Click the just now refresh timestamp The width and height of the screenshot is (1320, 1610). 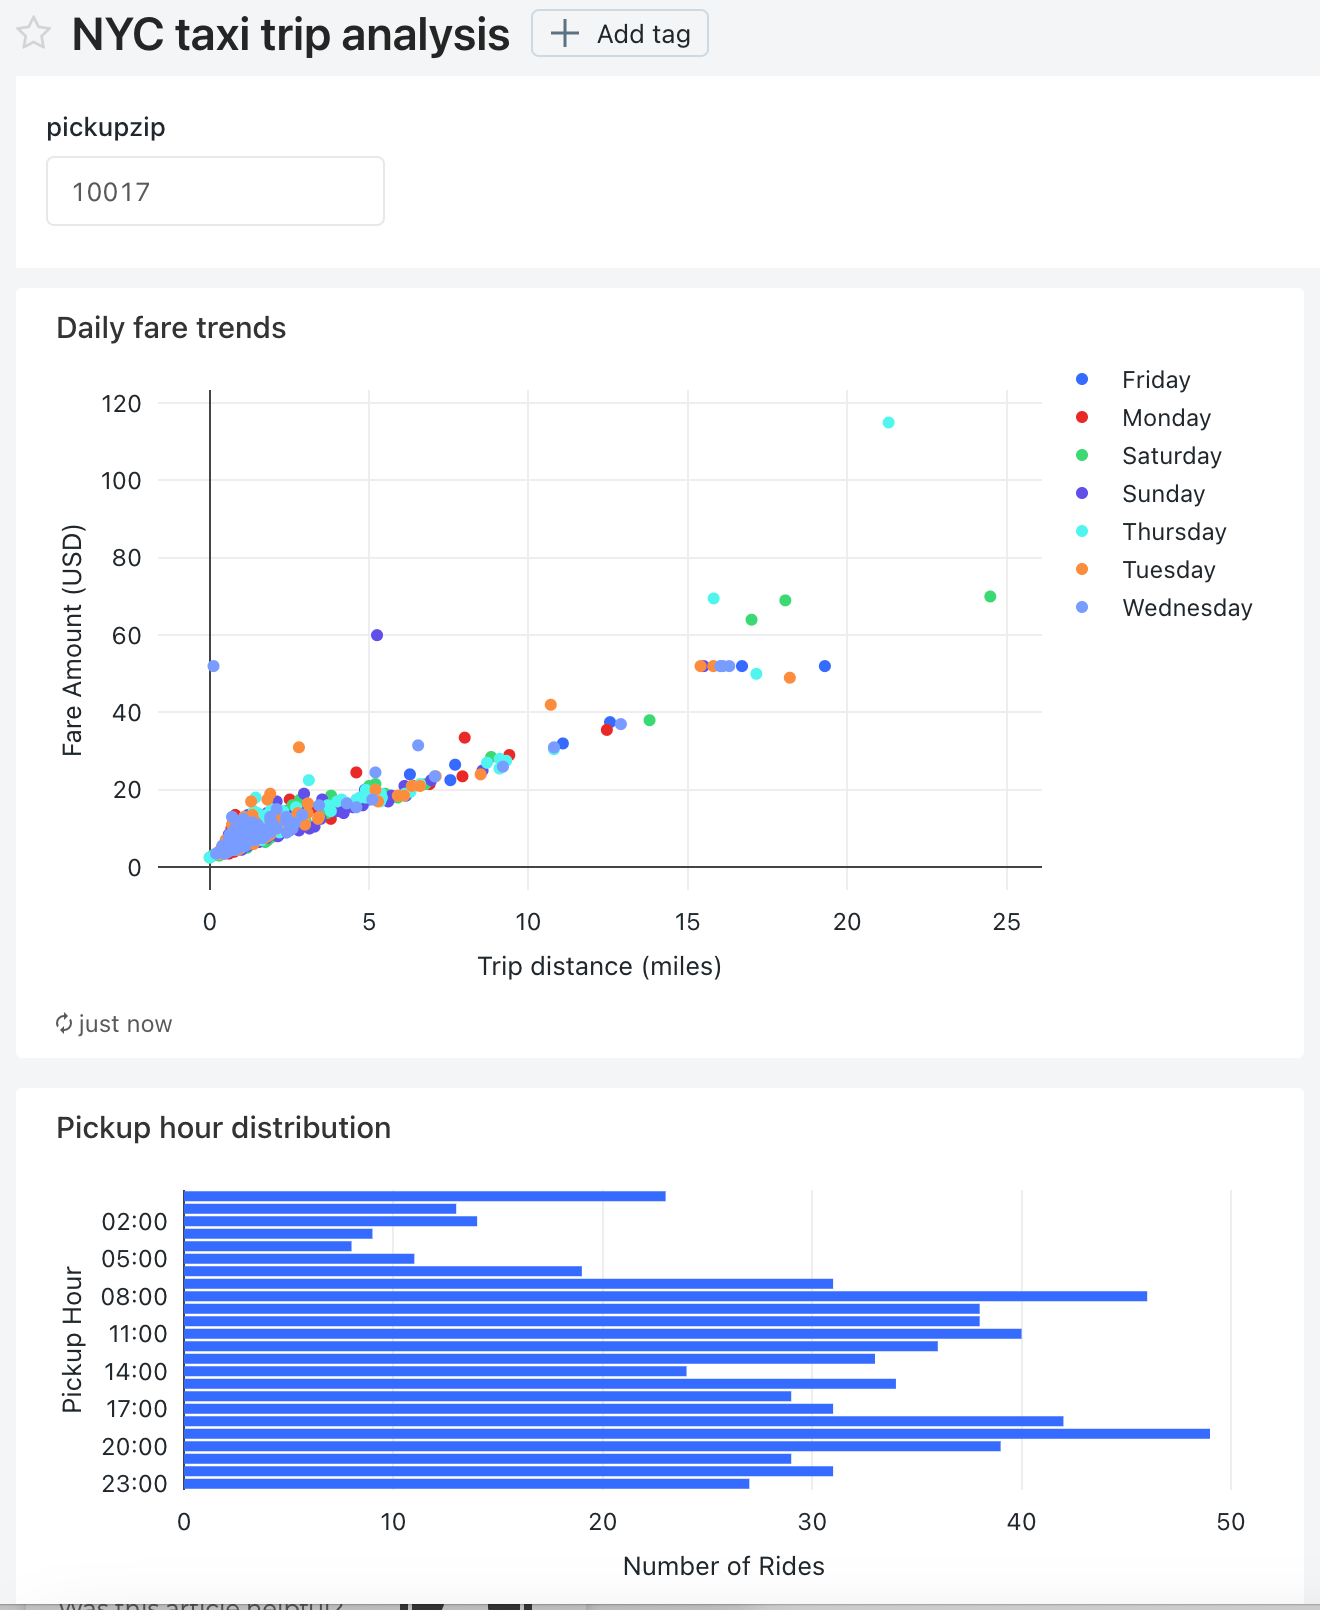click(124, 1024)
